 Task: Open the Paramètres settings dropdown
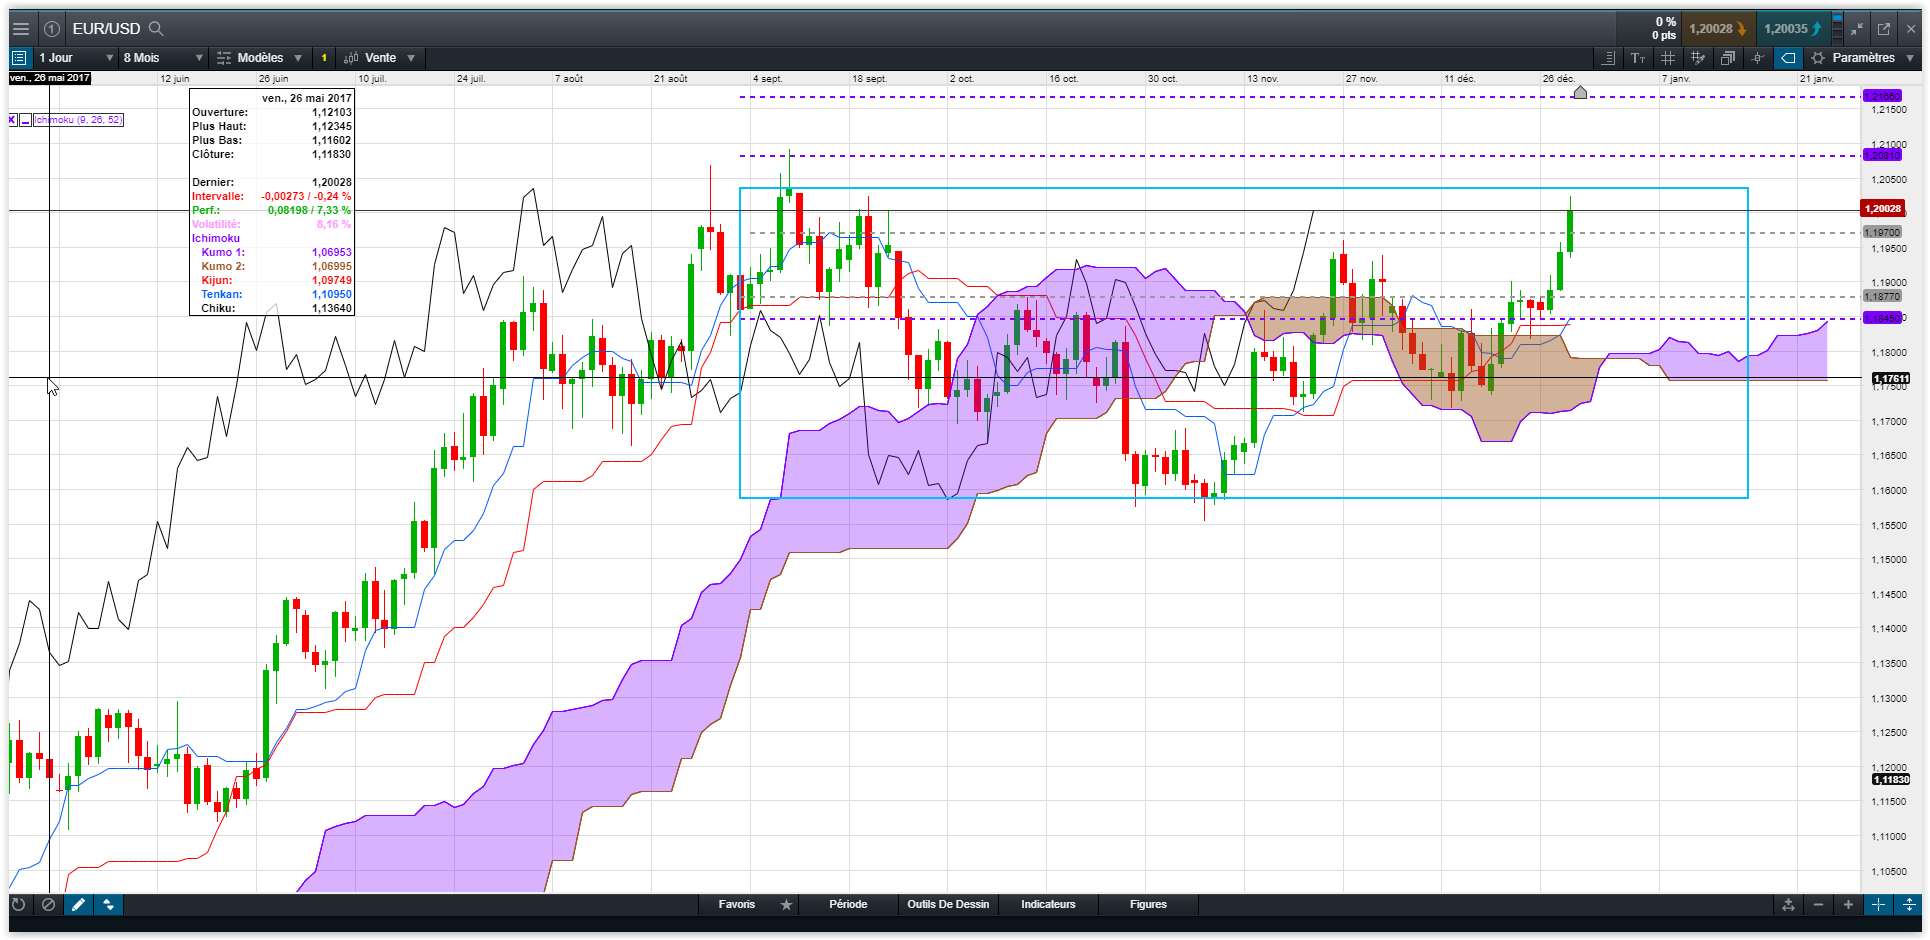click(1862, 58)
